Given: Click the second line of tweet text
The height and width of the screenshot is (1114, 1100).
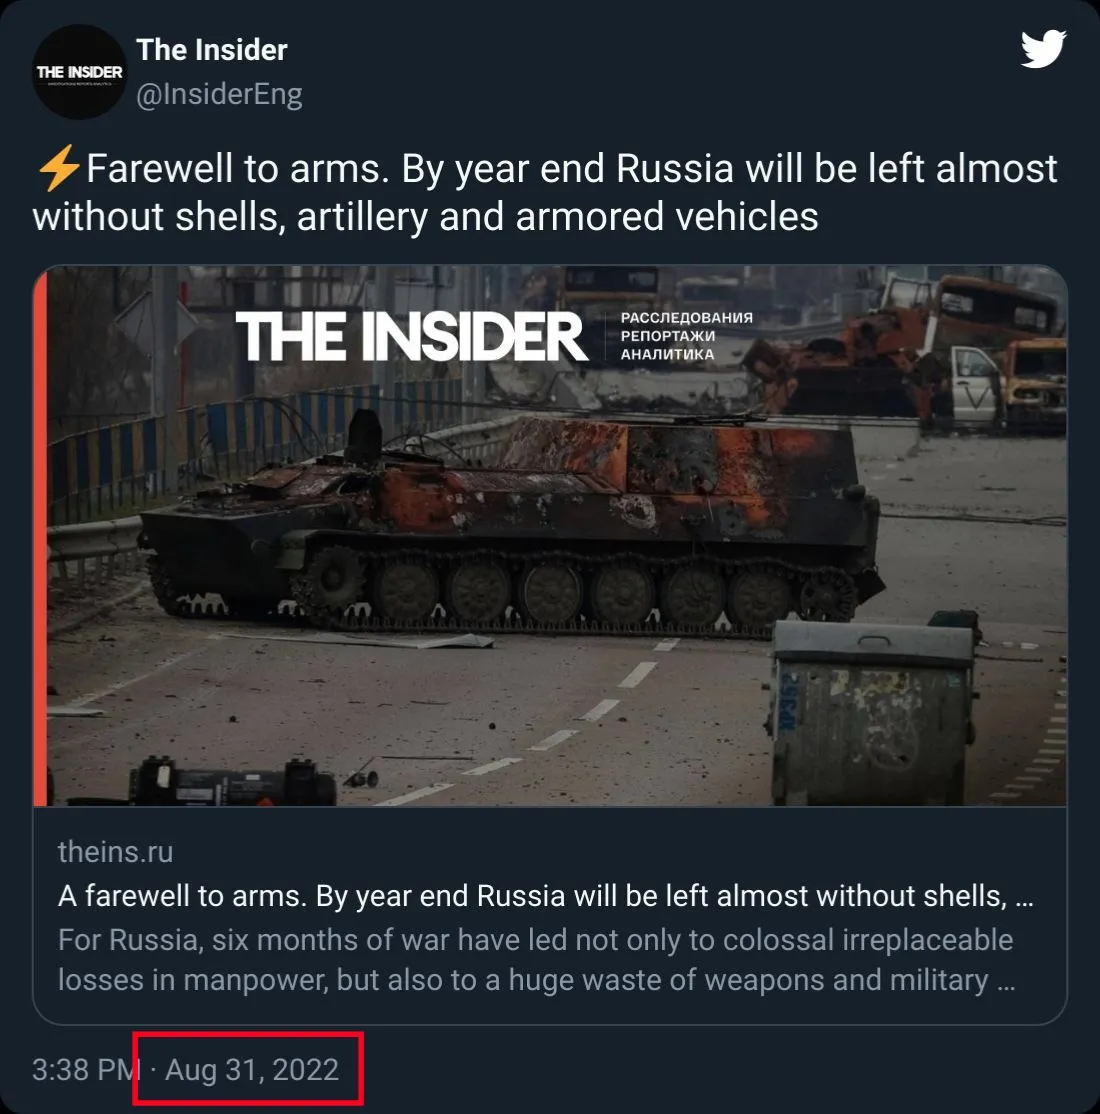Looking at the screenshot, I should point(425,216).
